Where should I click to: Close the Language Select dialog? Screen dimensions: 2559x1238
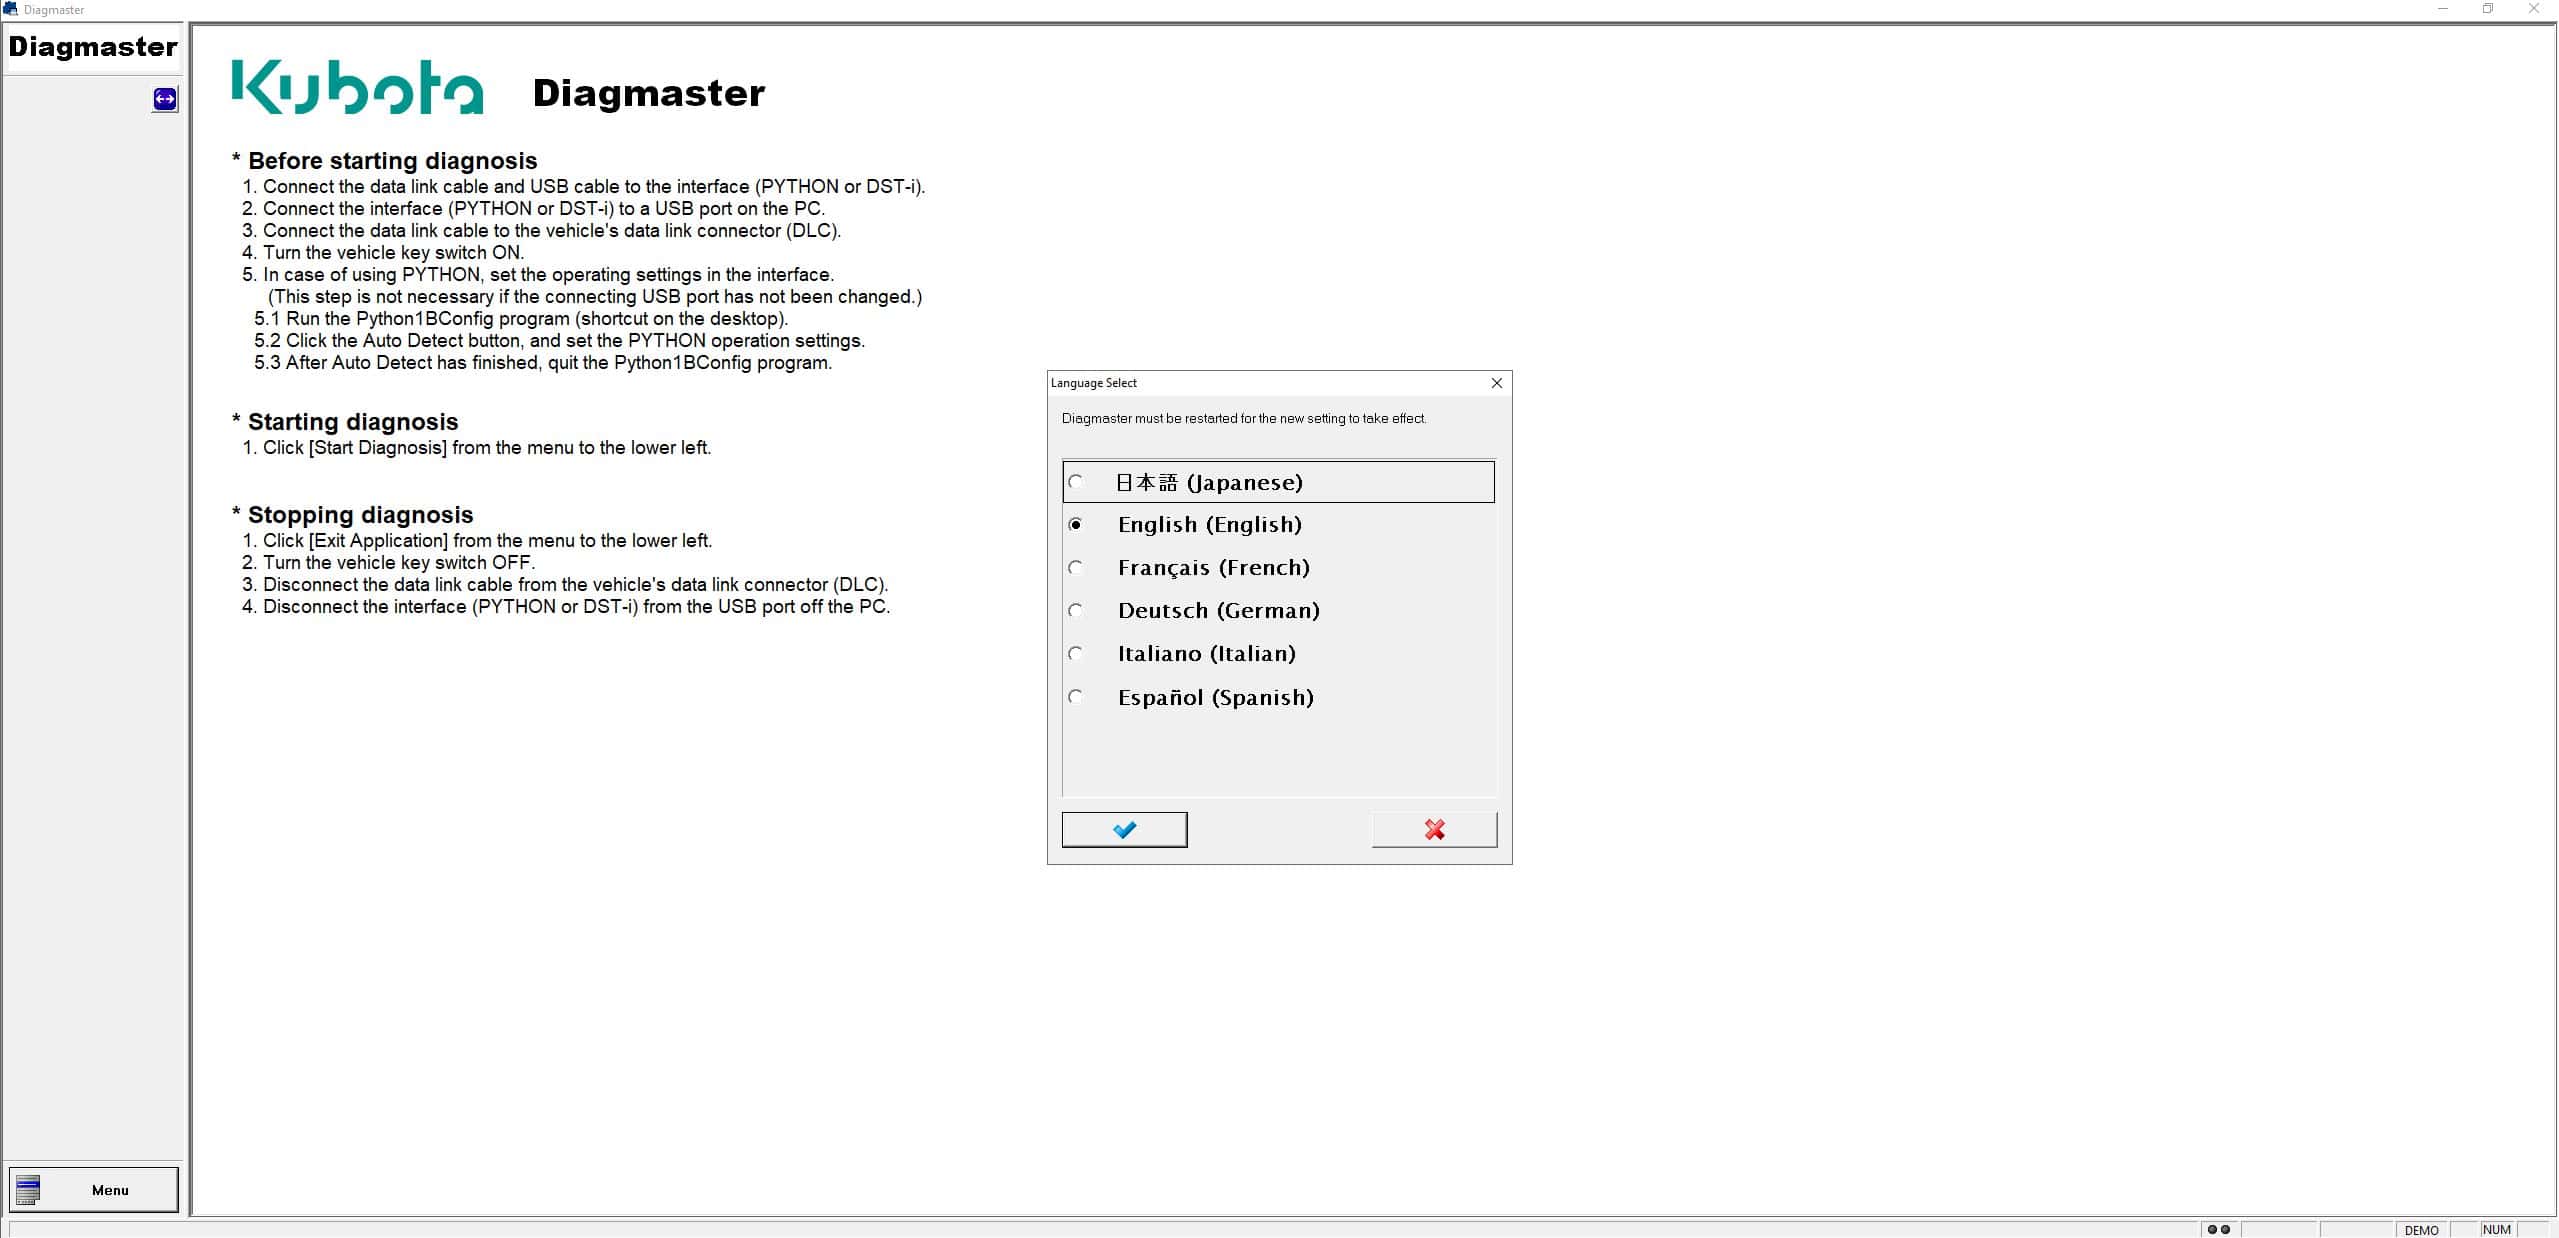[1496, 383]
